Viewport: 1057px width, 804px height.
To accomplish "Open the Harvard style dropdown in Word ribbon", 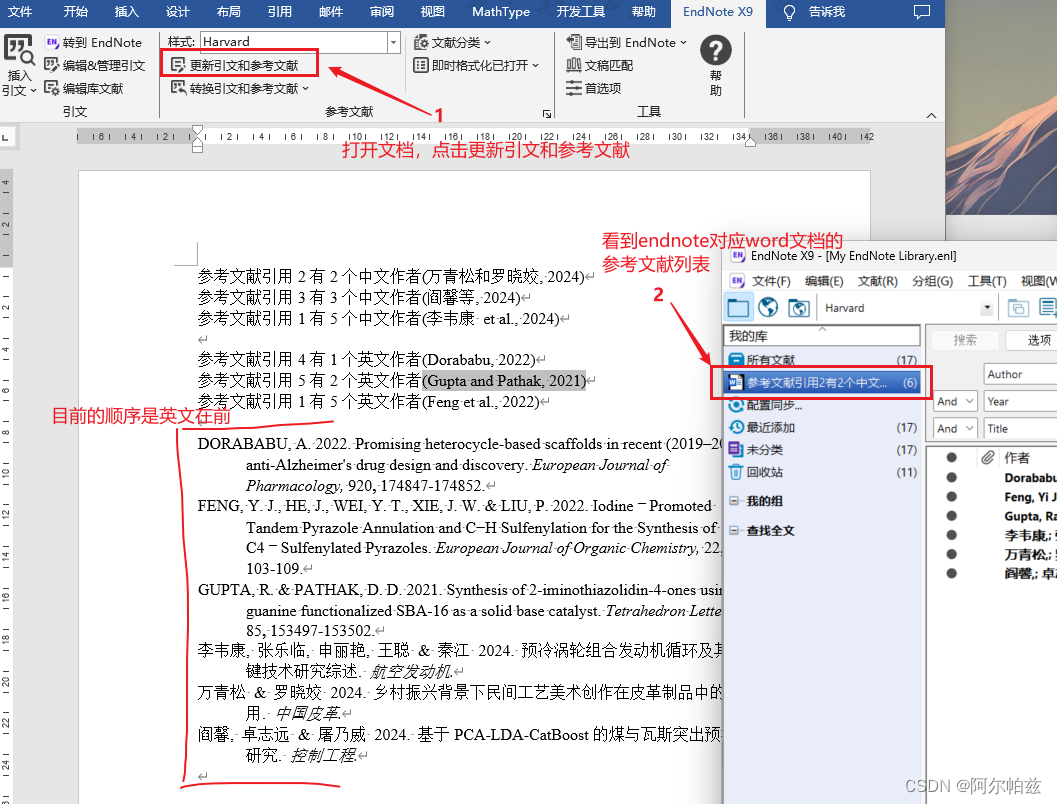I will (x=393, y=42).
